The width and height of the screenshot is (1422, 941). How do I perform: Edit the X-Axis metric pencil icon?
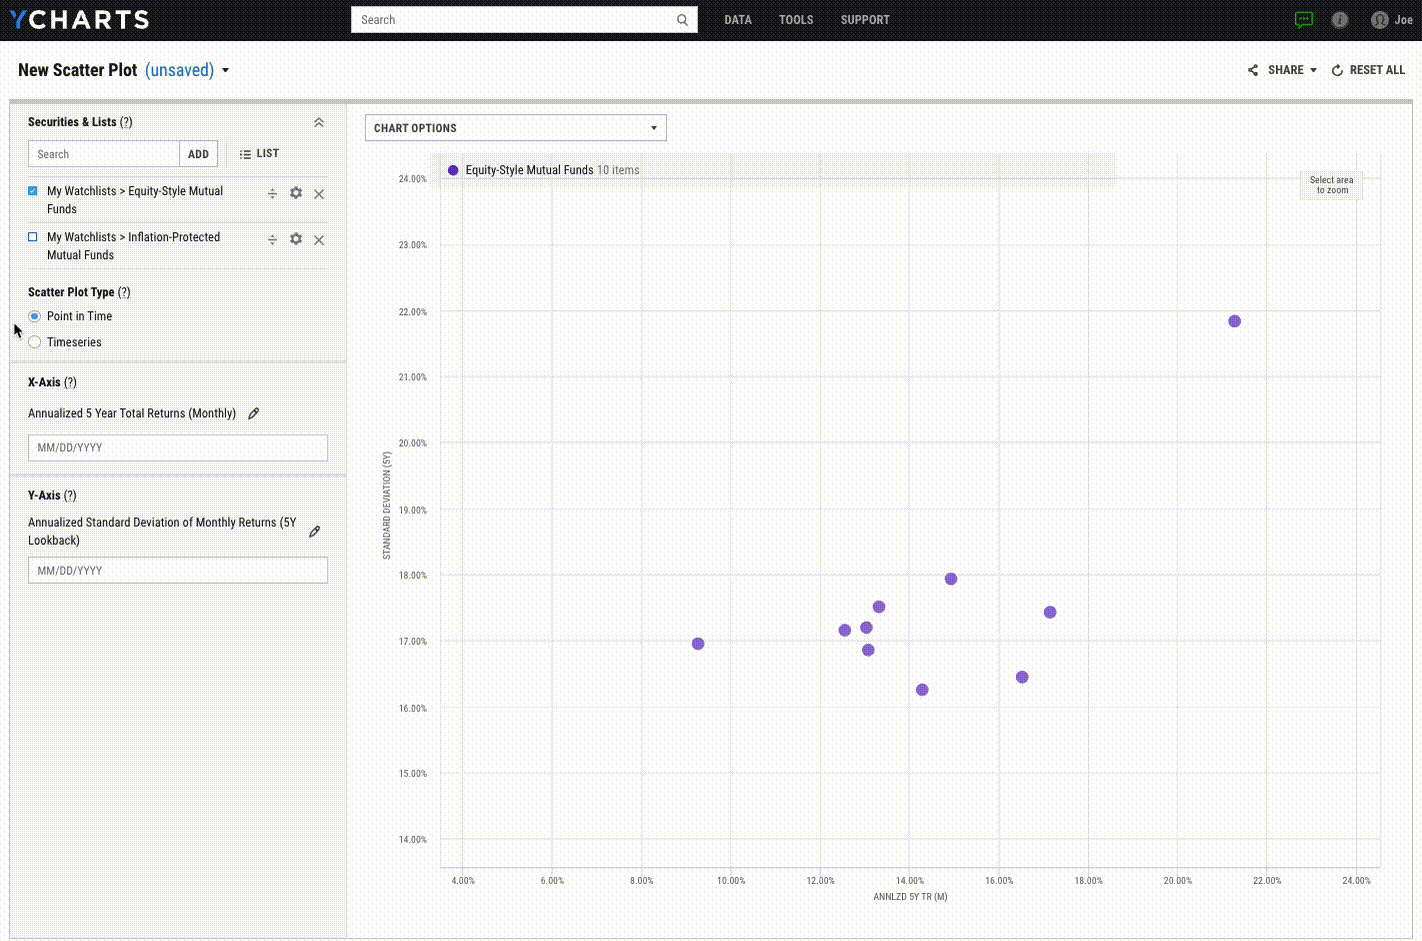(x=254, y=413)
